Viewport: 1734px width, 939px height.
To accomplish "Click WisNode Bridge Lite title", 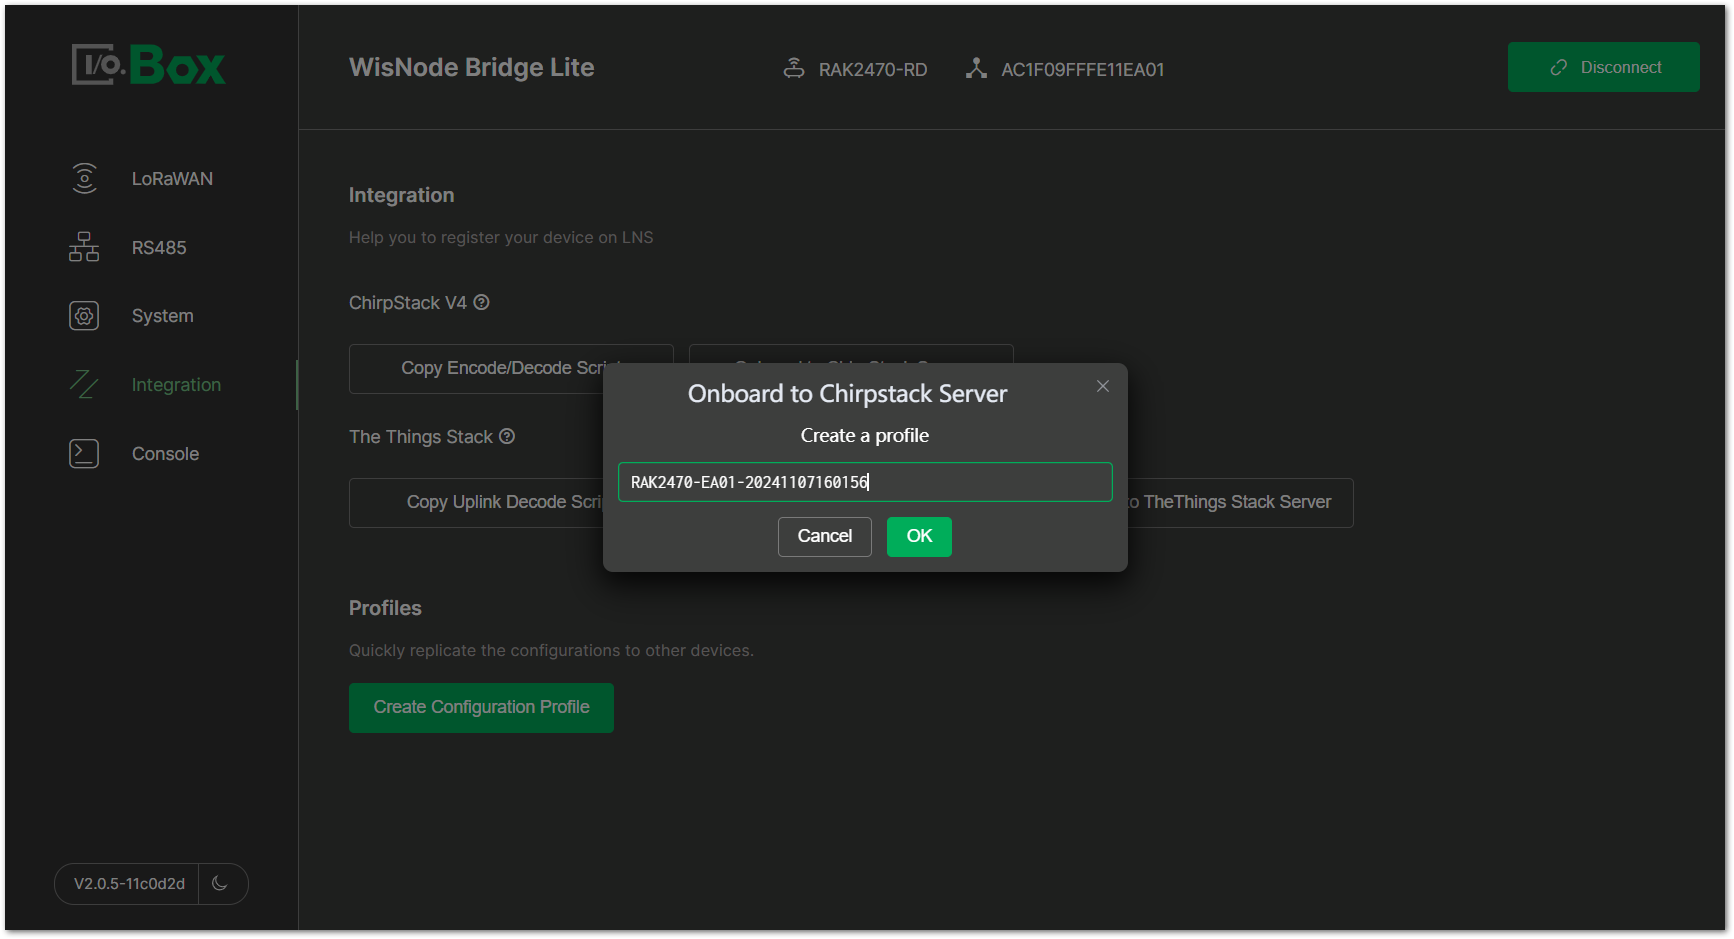I will click(471, 67).
